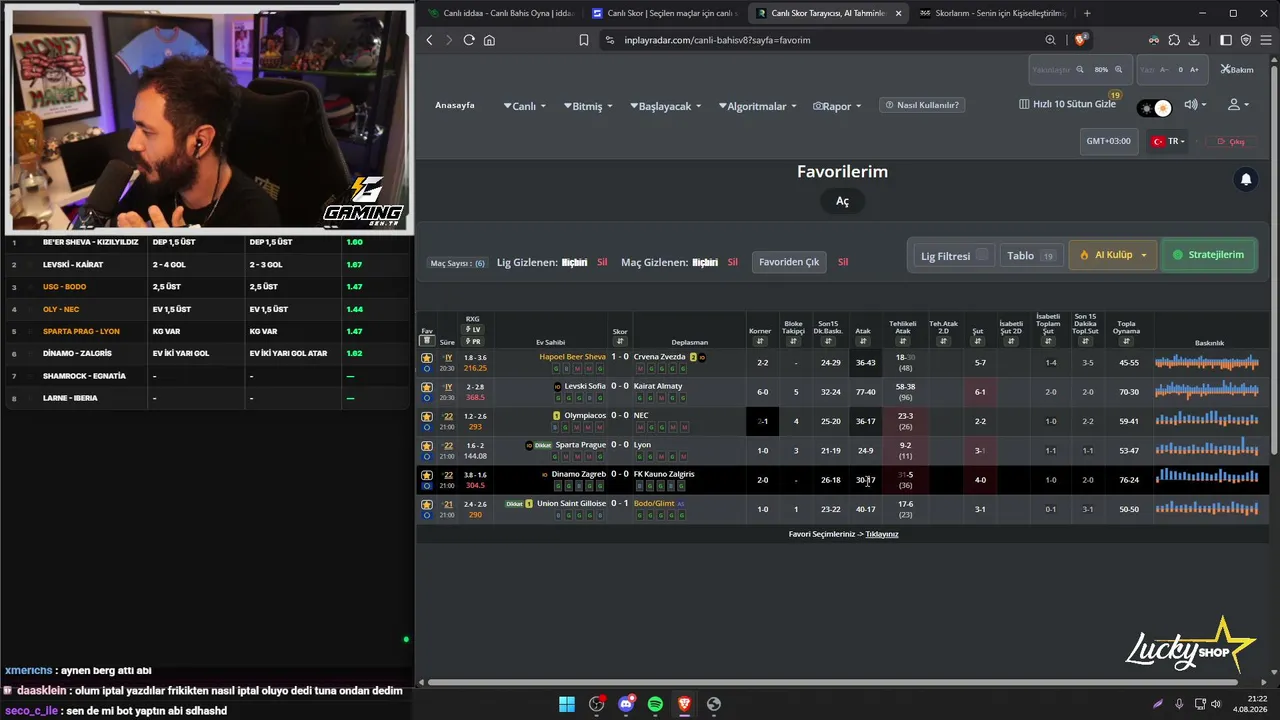Select all rows with Fav header checkbox
1280x720 pixels.
[427, 341]
